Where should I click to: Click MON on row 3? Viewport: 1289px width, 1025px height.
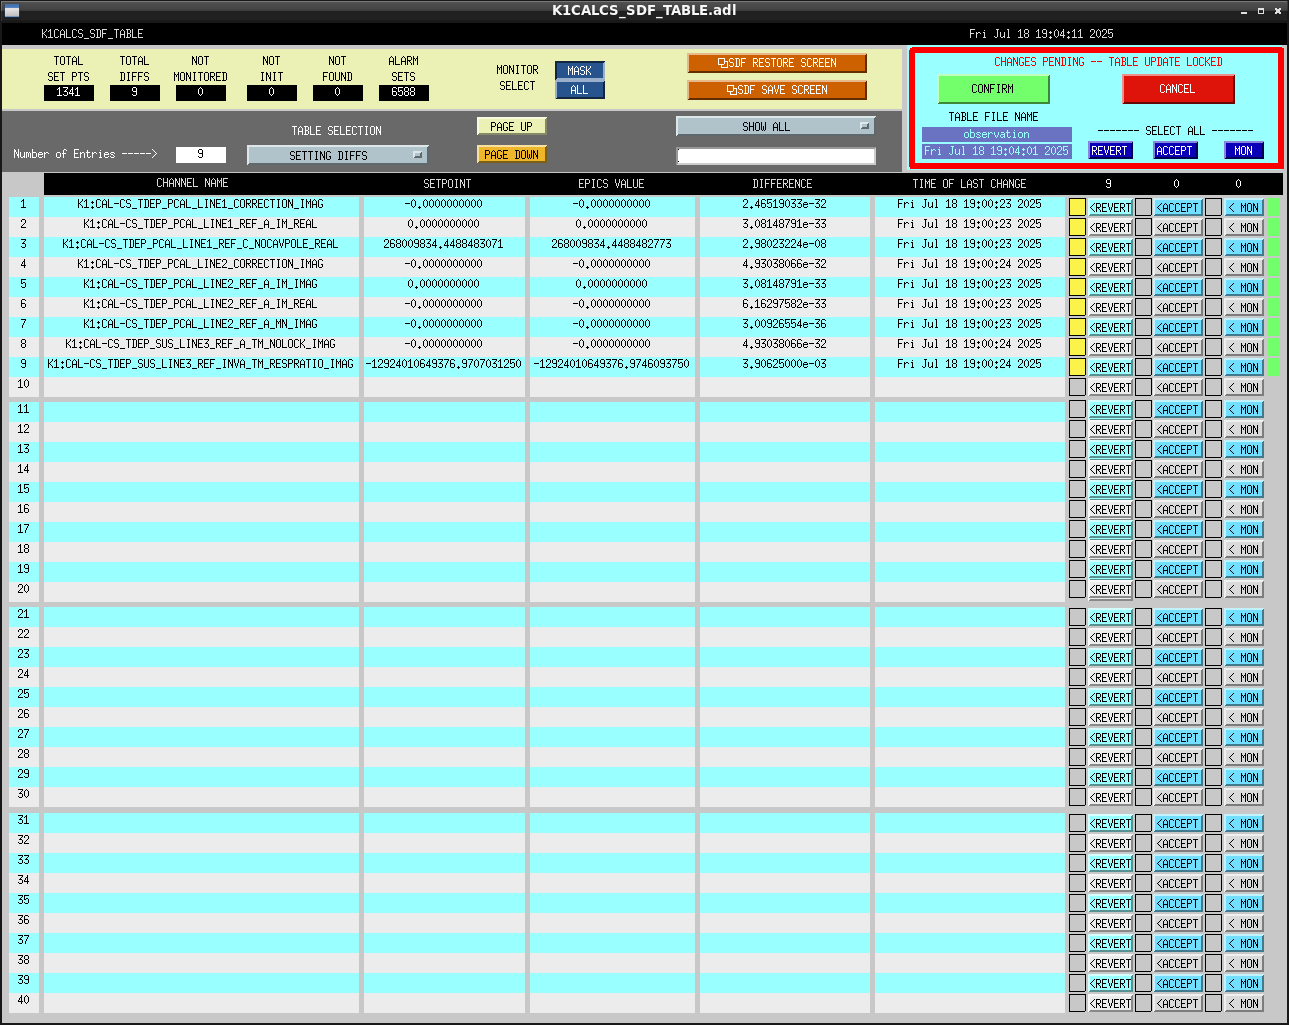(x=1244, y=247)
